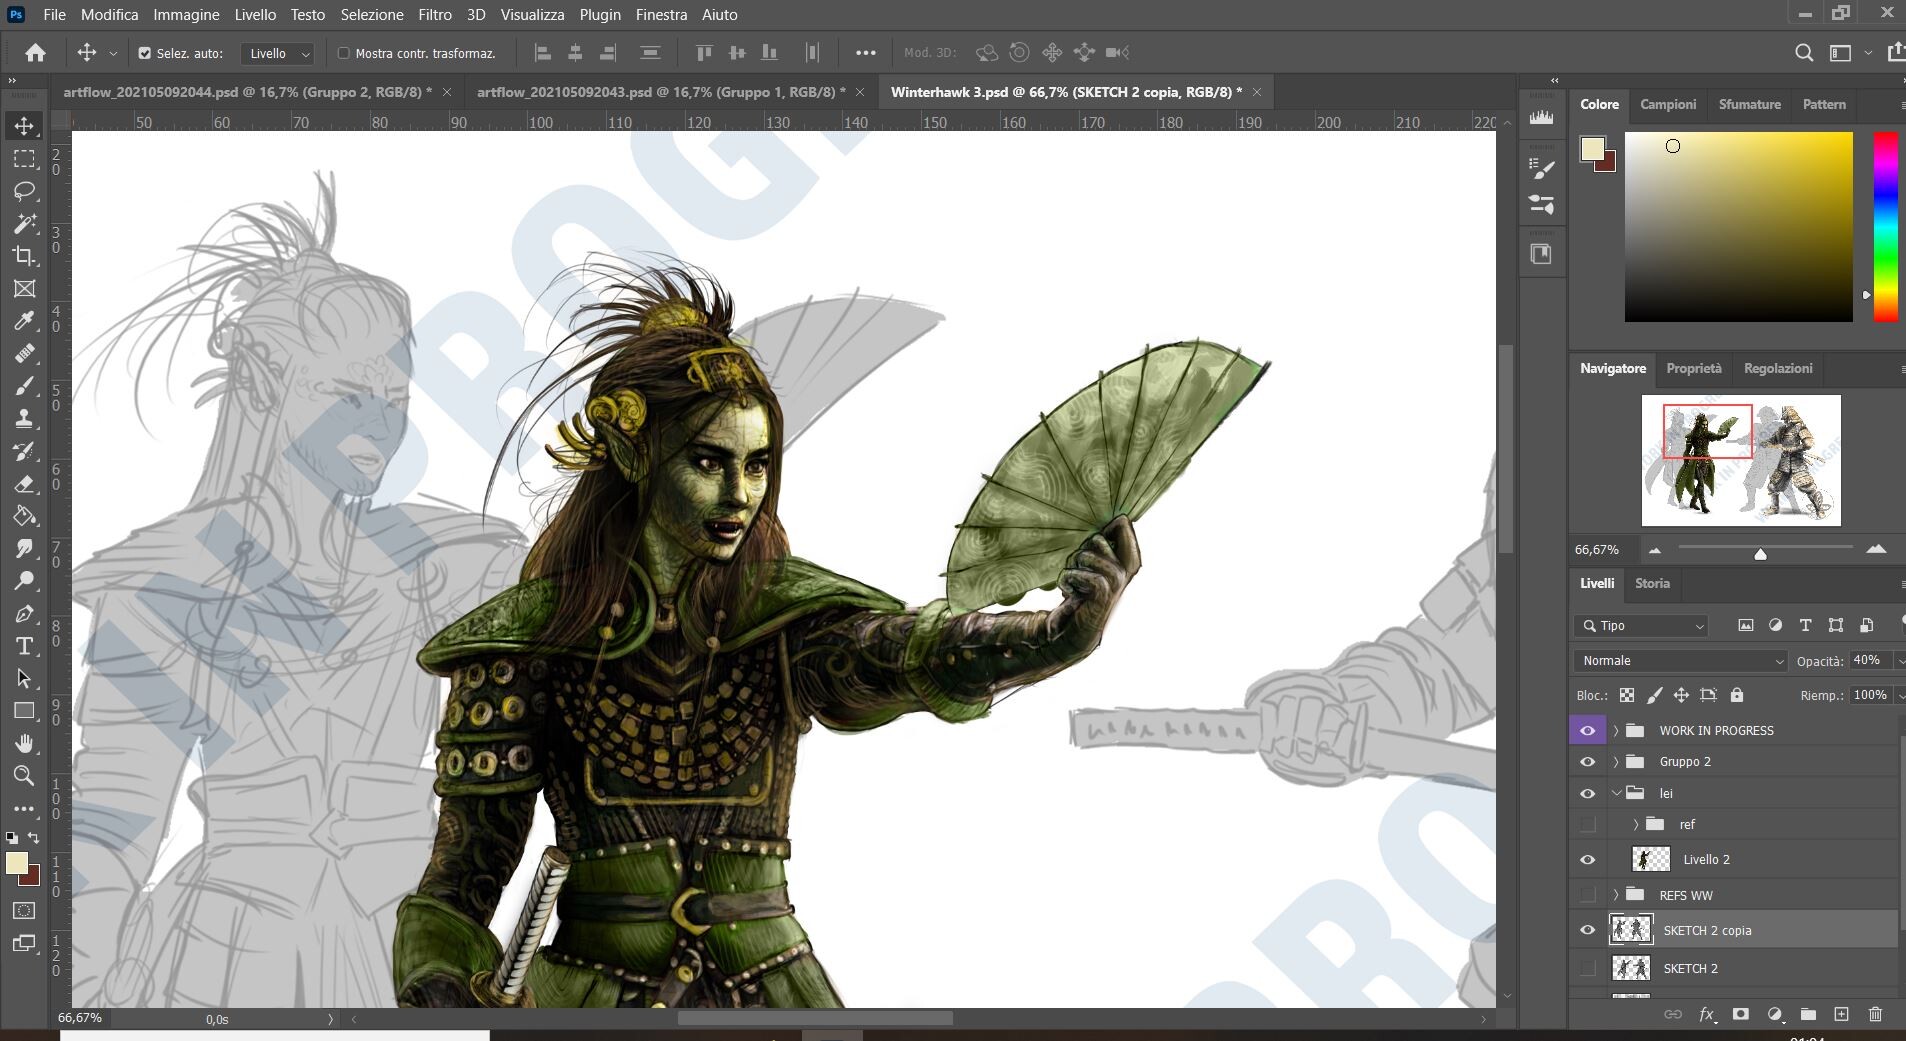Create a new layer

pos(1840,1015)
